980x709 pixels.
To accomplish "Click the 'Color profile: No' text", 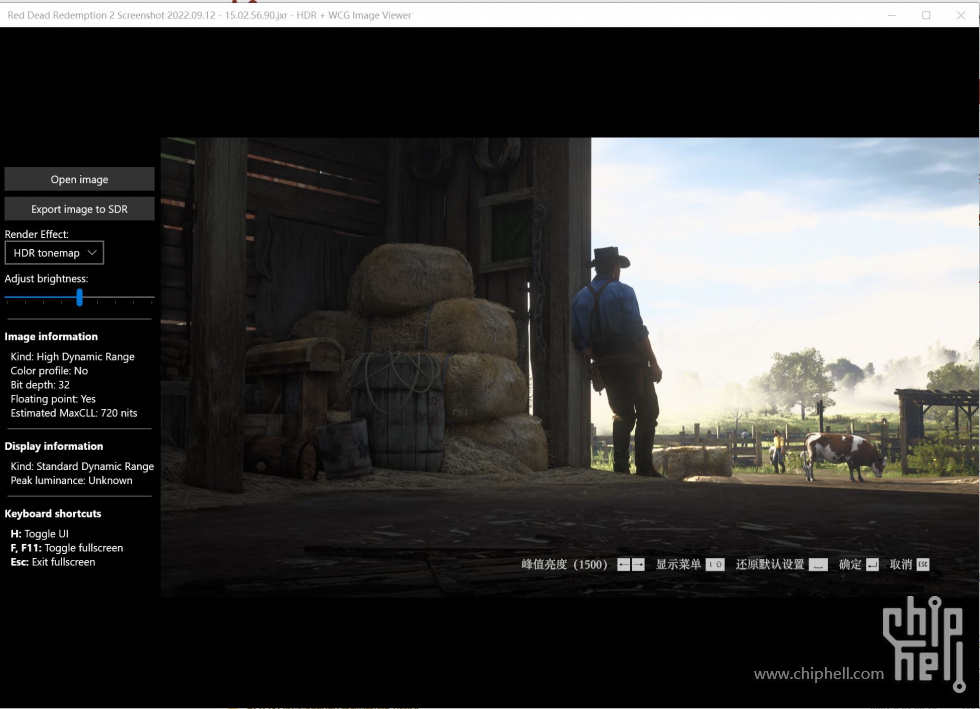I will (49, 371).
